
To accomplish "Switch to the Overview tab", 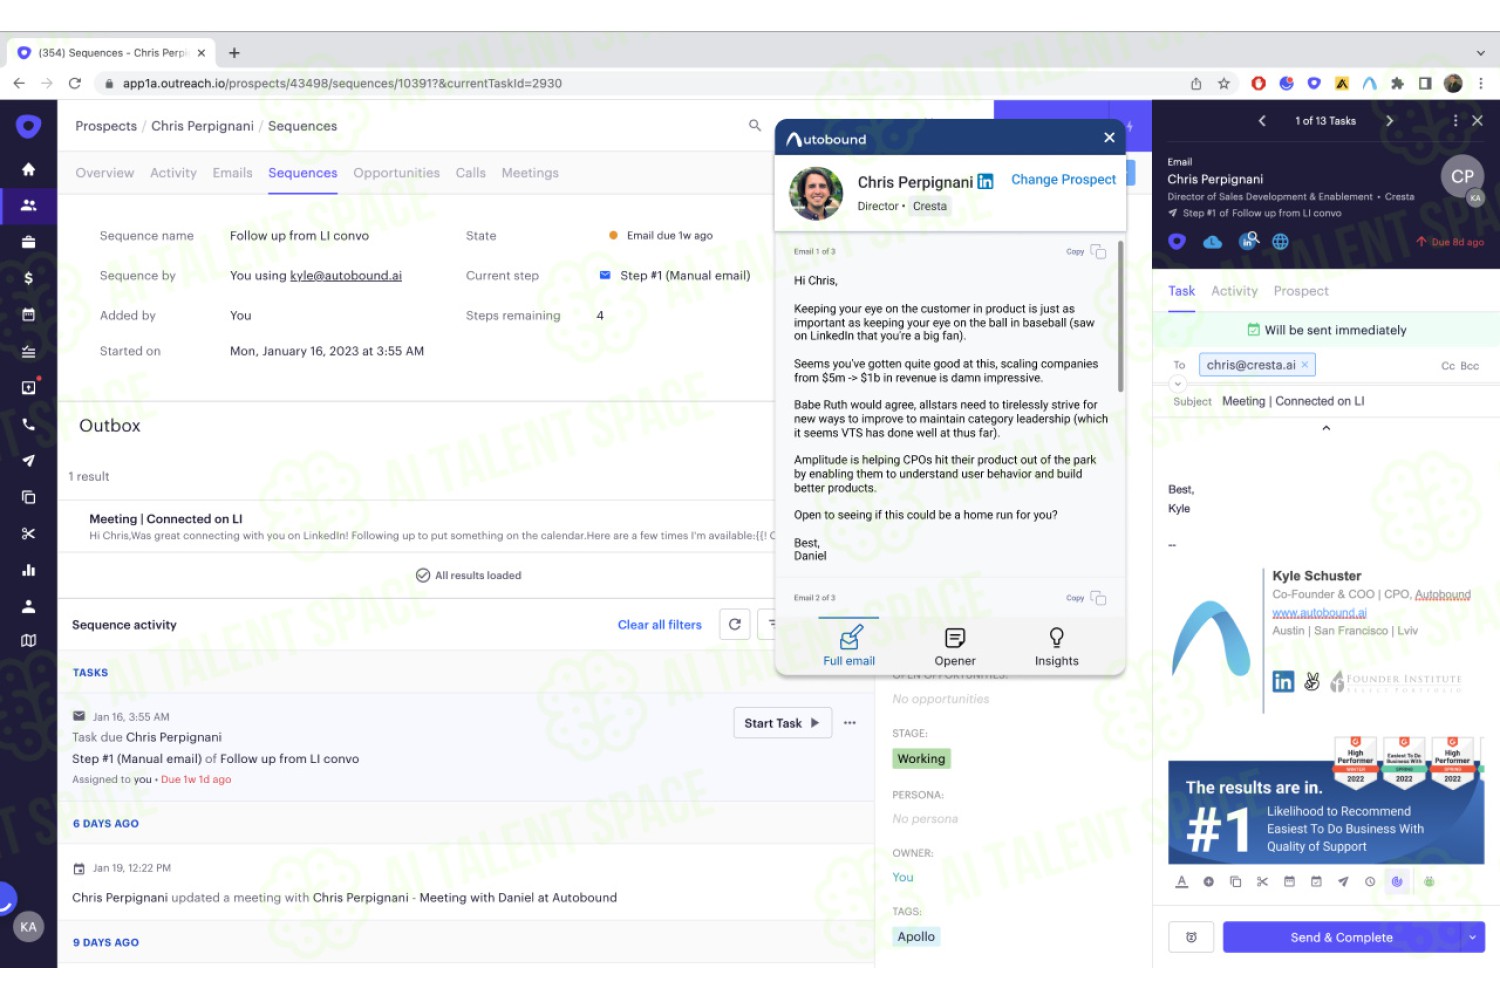I will tap(104, 173).
